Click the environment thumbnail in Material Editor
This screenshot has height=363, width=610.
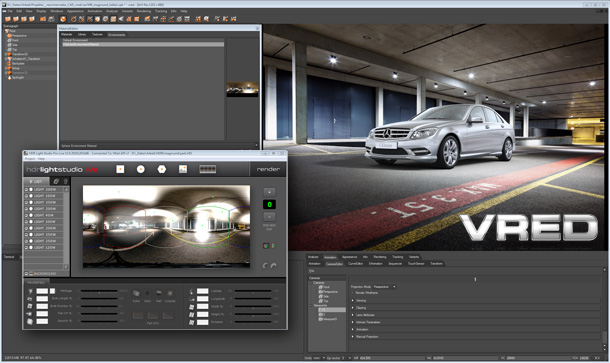coord(242,89)
